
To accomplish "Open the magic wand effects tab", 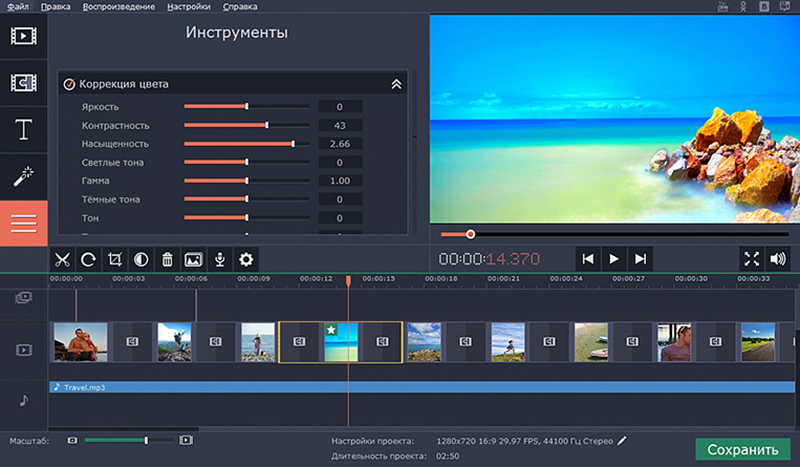I will 23,177.
